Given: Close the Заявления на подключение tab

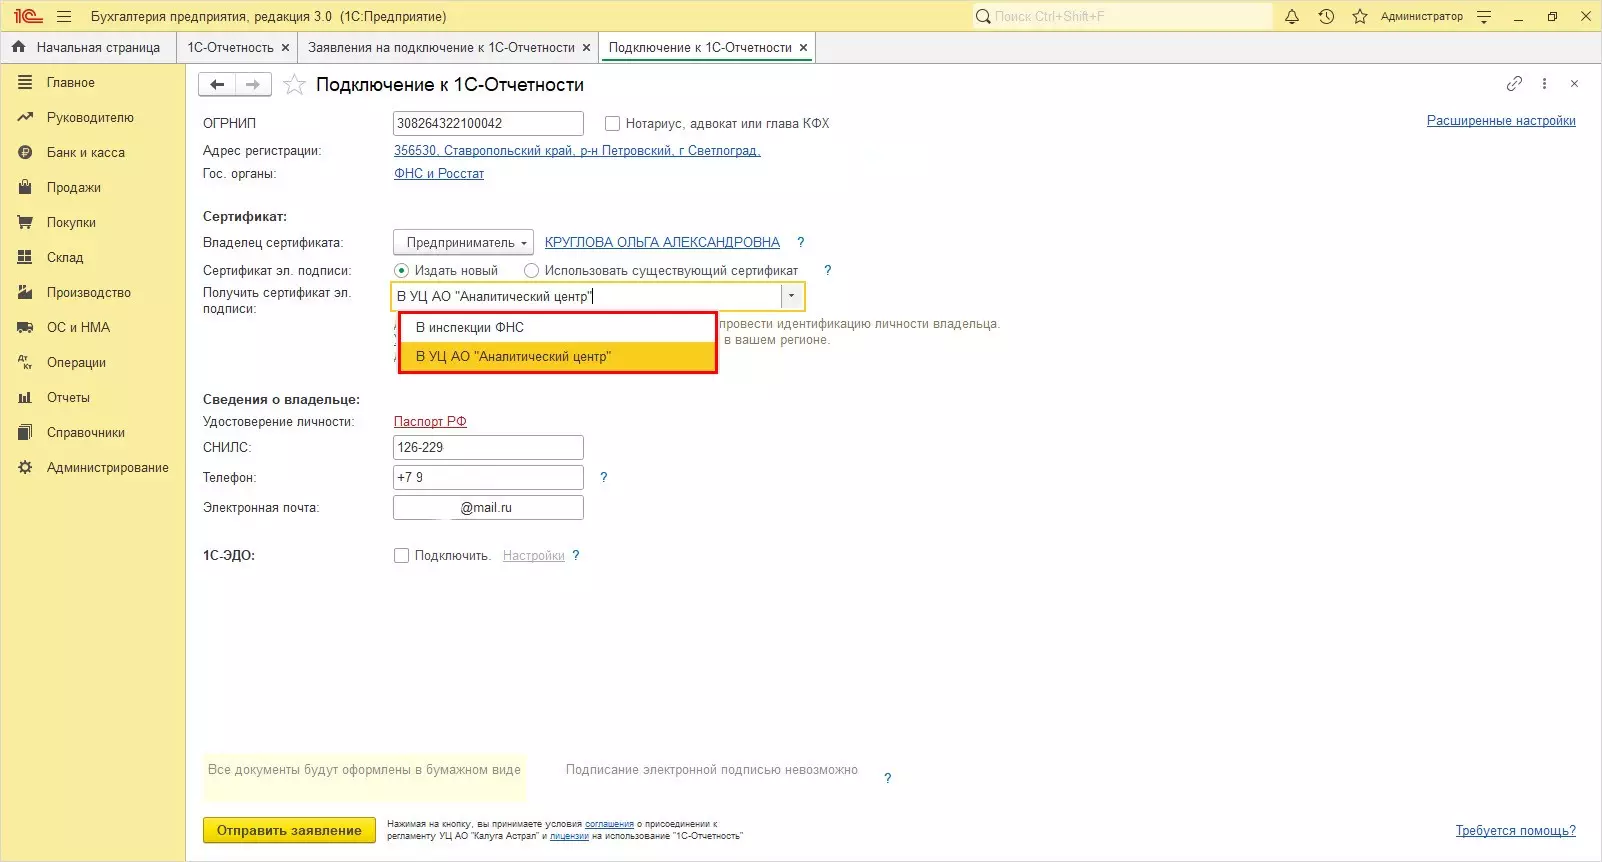Looking at the screenshot, I should tap(586, 47).
